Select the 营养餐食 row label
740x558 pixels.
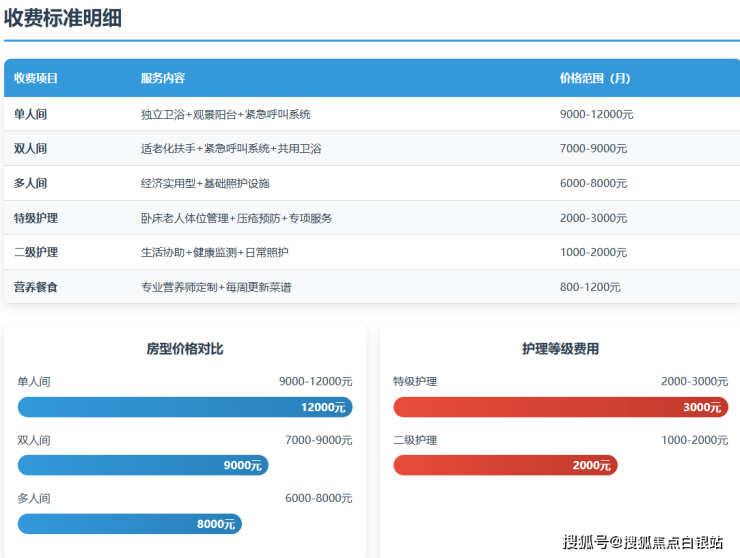point(36,287)
